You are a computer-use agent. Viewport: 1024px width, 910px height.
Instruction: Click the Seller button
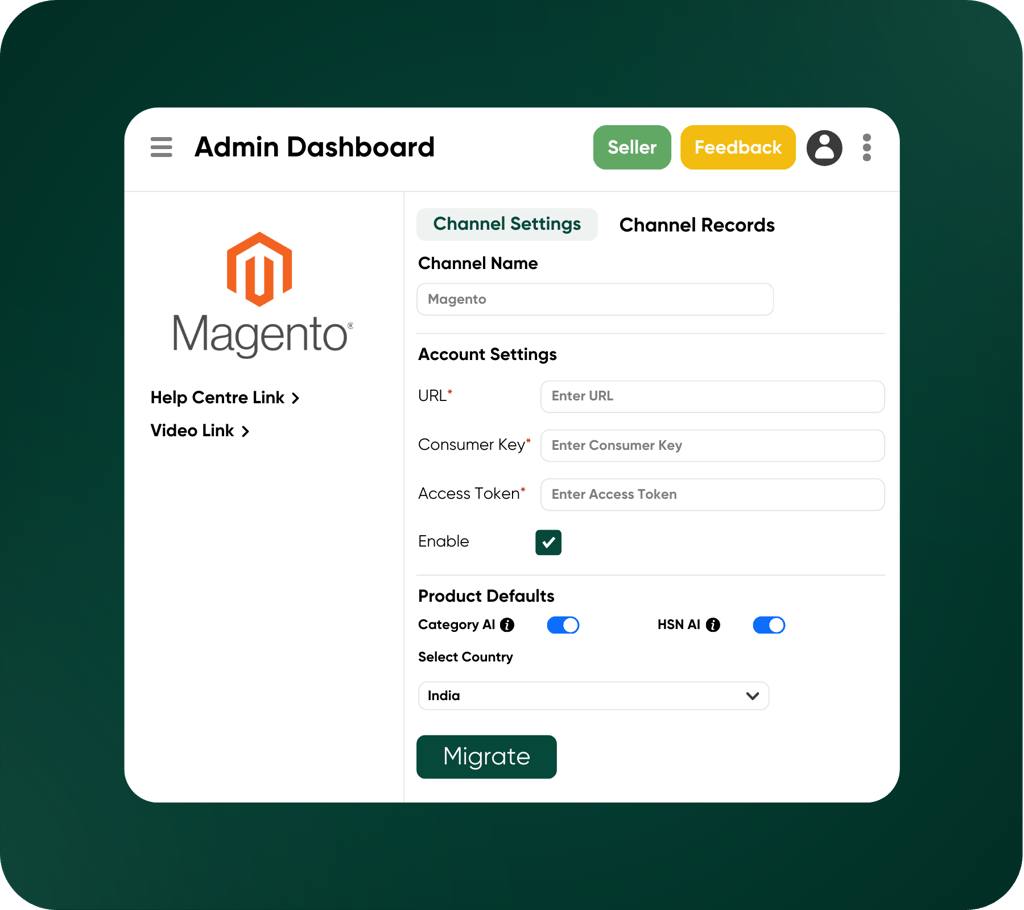click(632, 147)
